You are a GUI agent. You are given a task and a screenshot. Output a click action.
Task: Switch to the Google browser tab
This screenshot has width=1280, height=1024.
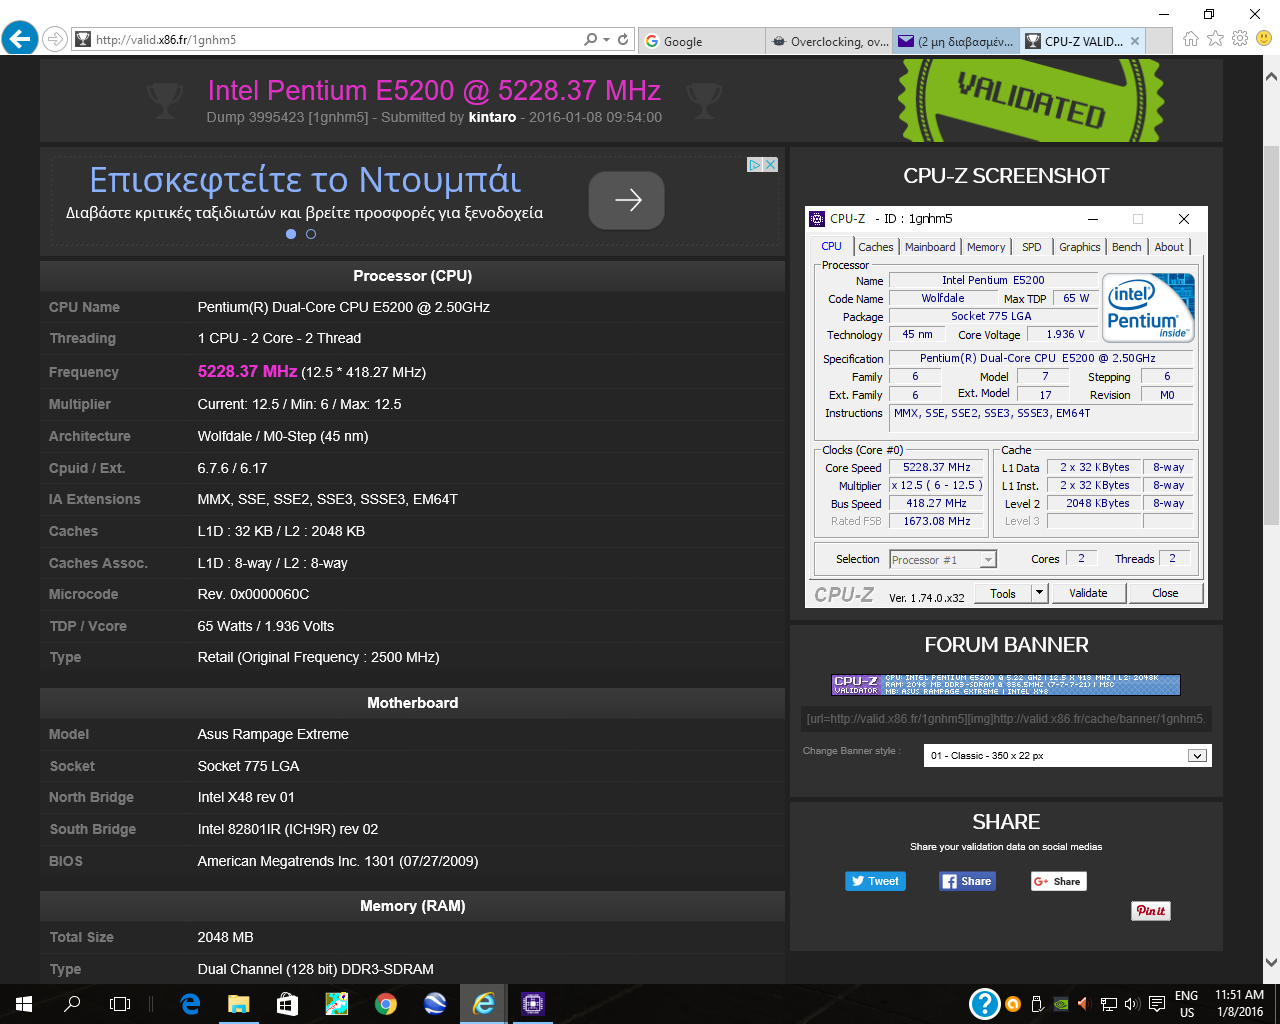[x=700, y=41]
